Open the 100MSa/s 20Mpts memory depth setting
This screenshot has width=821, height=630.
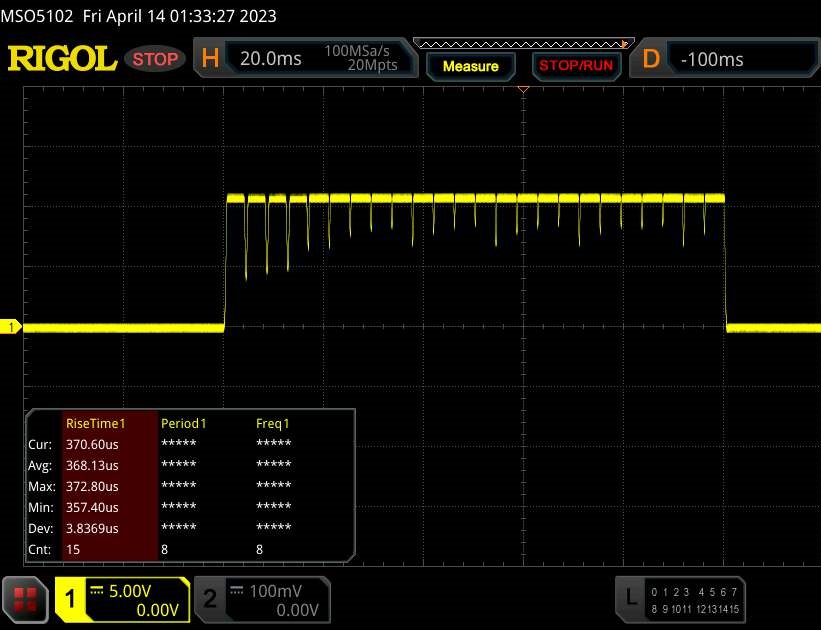tap(361, 58)
